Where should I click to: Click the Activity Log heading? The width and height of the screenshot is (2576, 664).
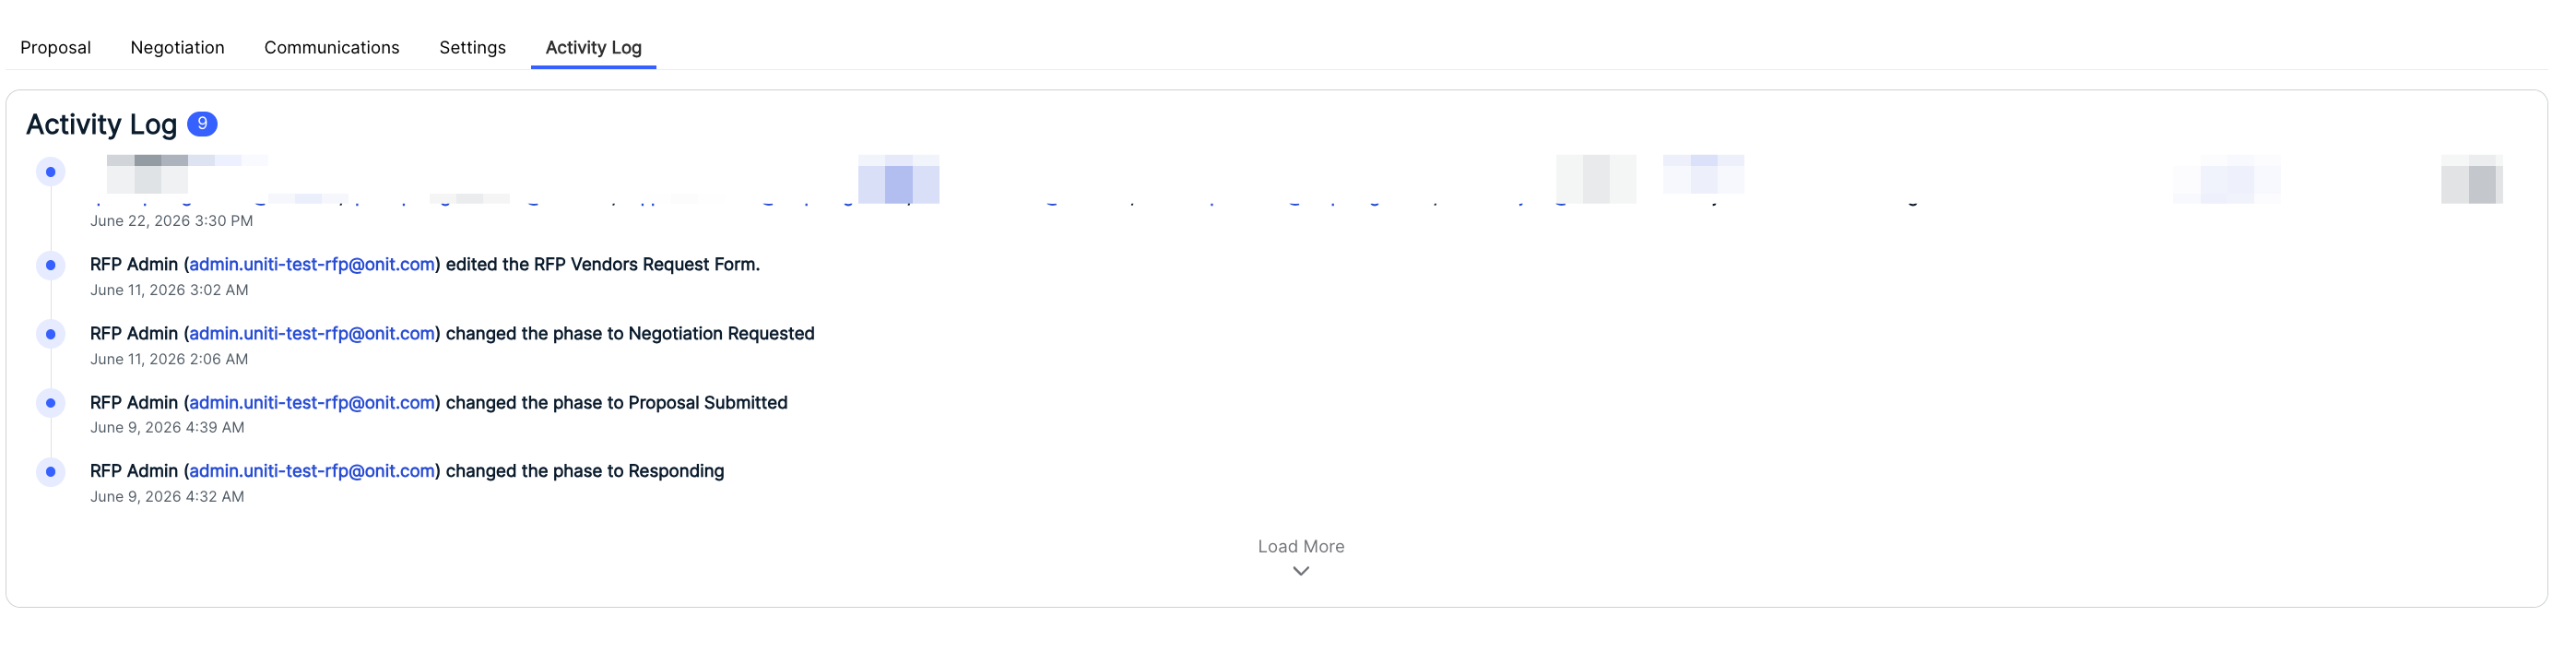point(101,124)
